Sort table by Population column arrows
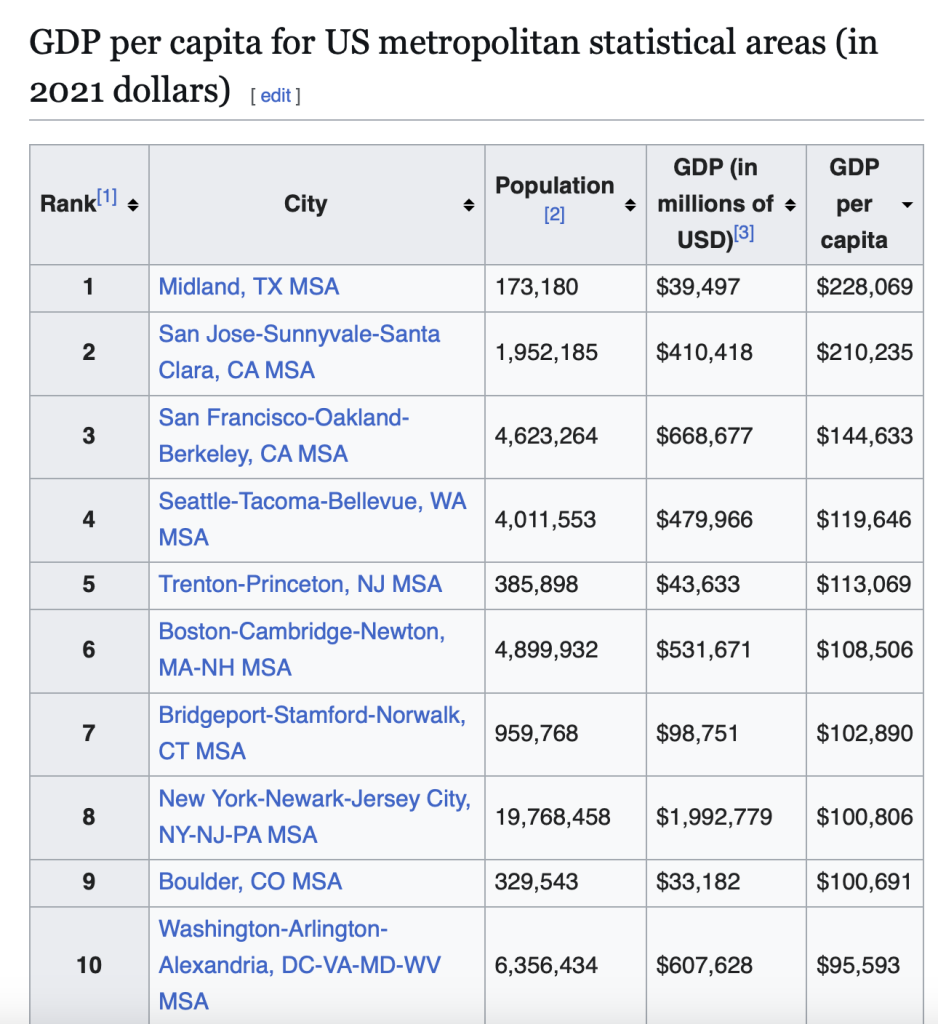The height and width of the screenshot is (1024, 938). pos(630,205)
